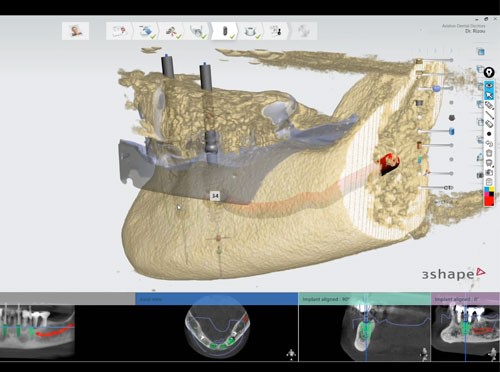Screen dimensions: 500x372
Task: Adjust the bone model transparency slider
Action: click(435, 60)
